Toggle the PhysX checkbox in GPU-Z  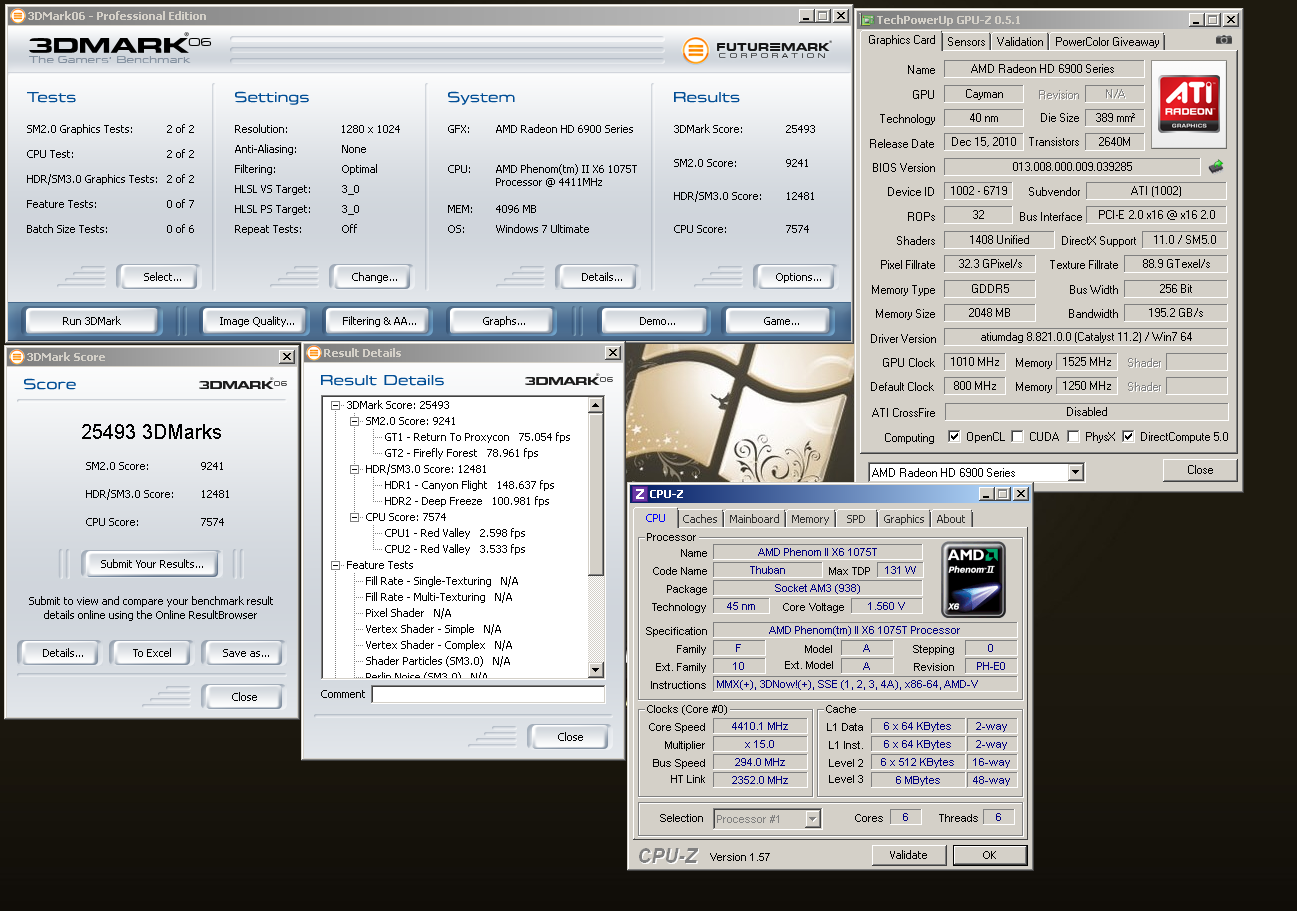1073,437
